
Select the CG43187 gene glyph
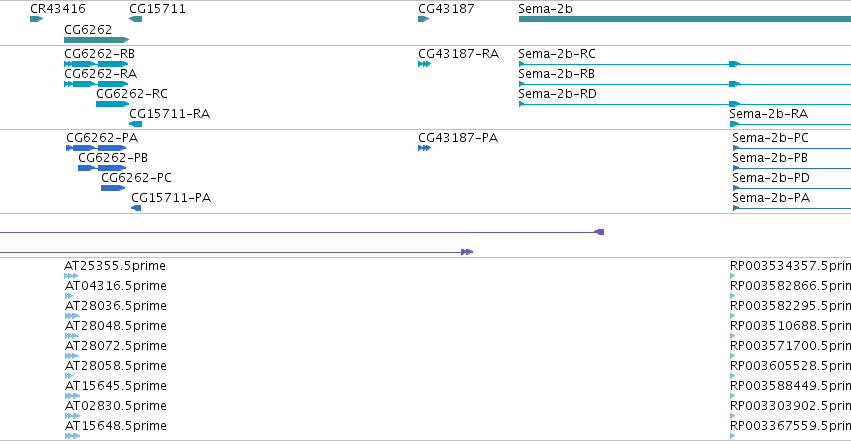pos(423,19)
